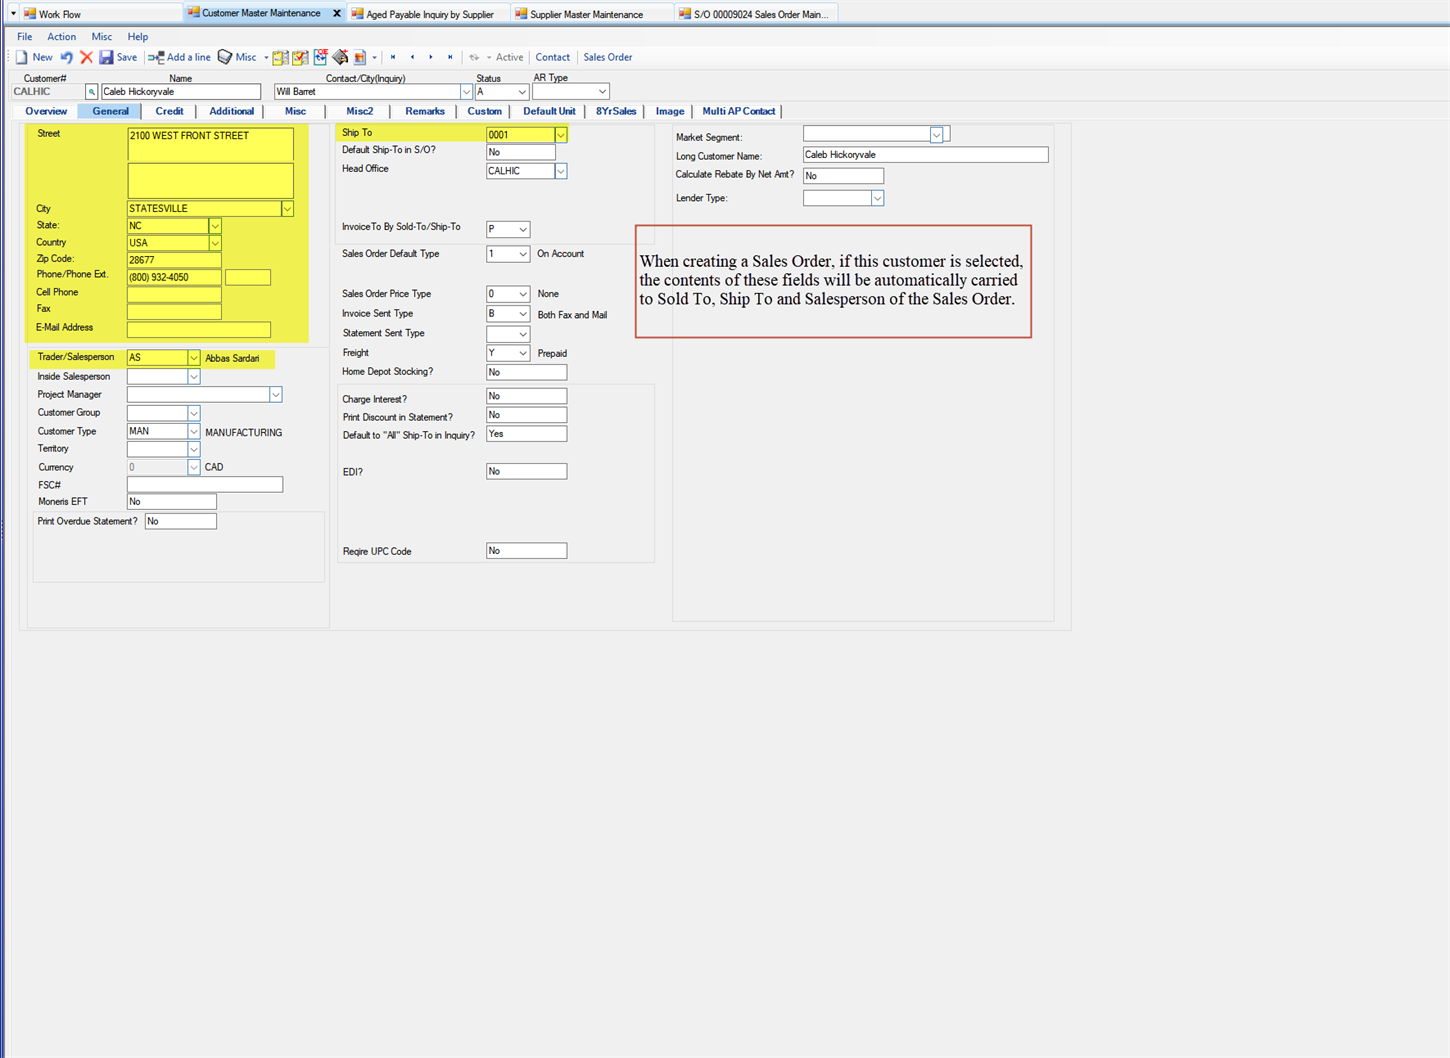Toggle the Active status on the toolbar
Screen dimensions: 1450x1058
click(x=509, y=57)
